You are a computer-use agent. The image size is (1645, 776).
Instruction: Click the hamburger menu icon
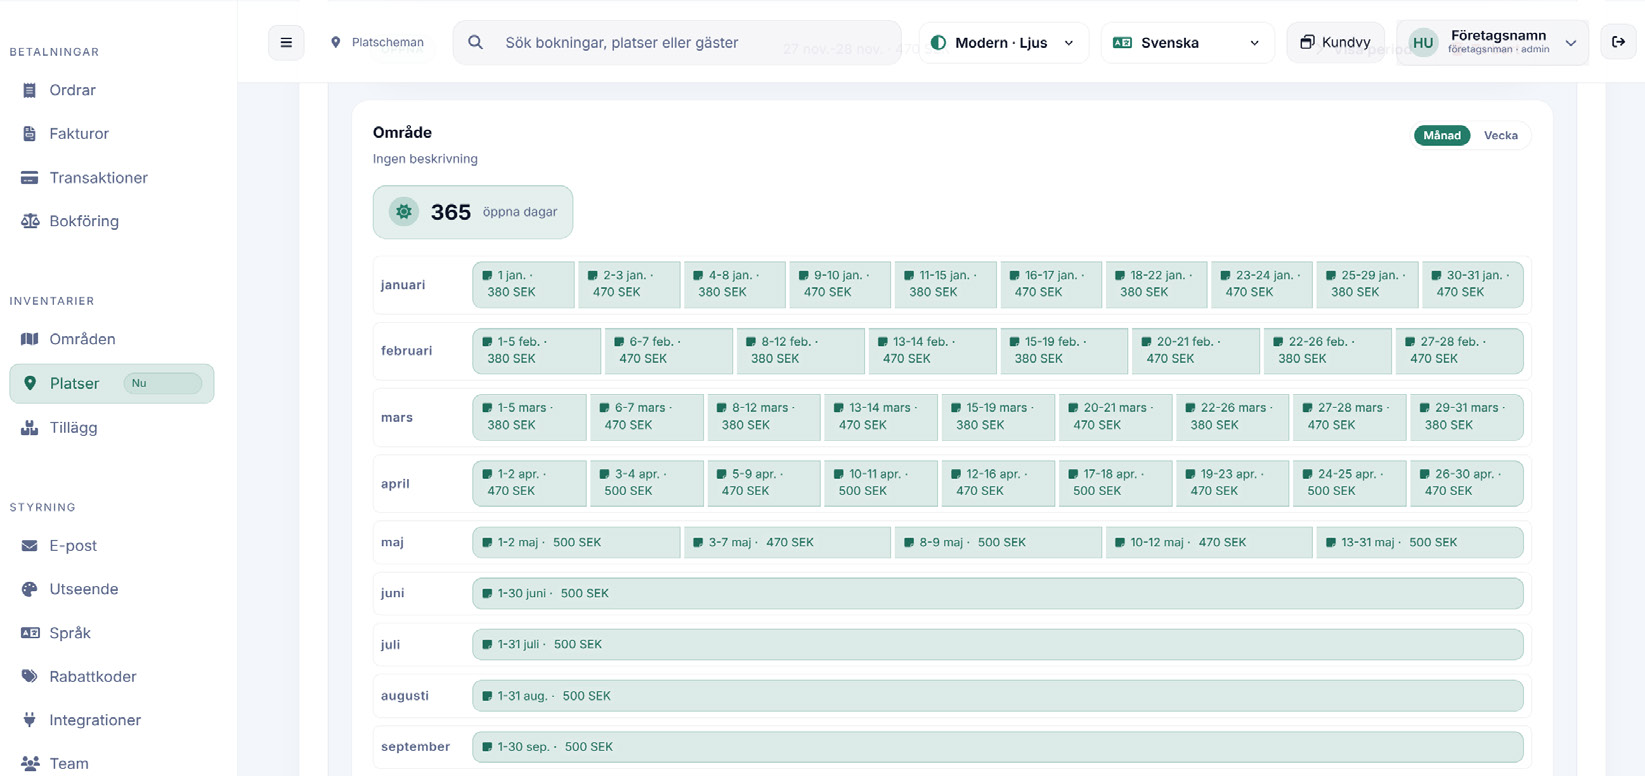coord(286,43)
